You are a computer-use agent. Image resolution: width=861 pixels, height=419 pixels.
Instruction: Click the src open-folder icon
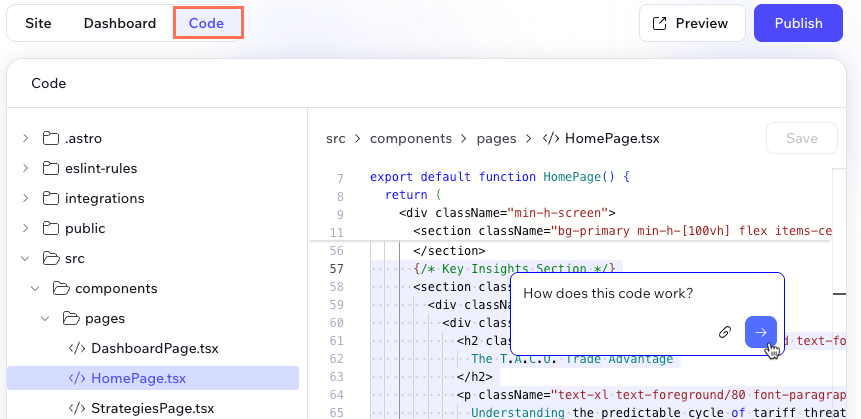tap(51, 258)
